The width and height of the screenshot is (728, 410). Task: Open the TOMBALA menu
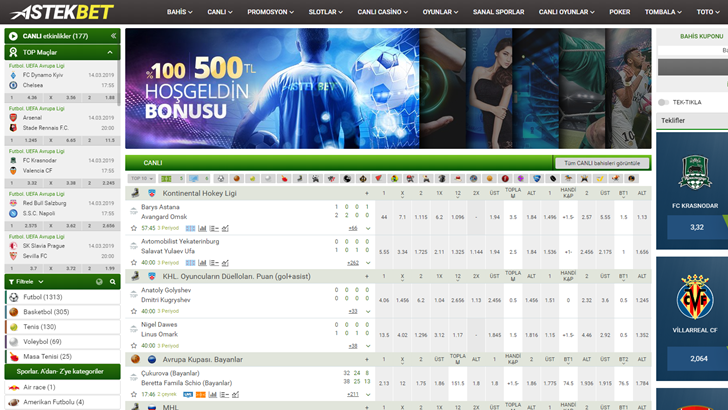[x=663, y=12]
